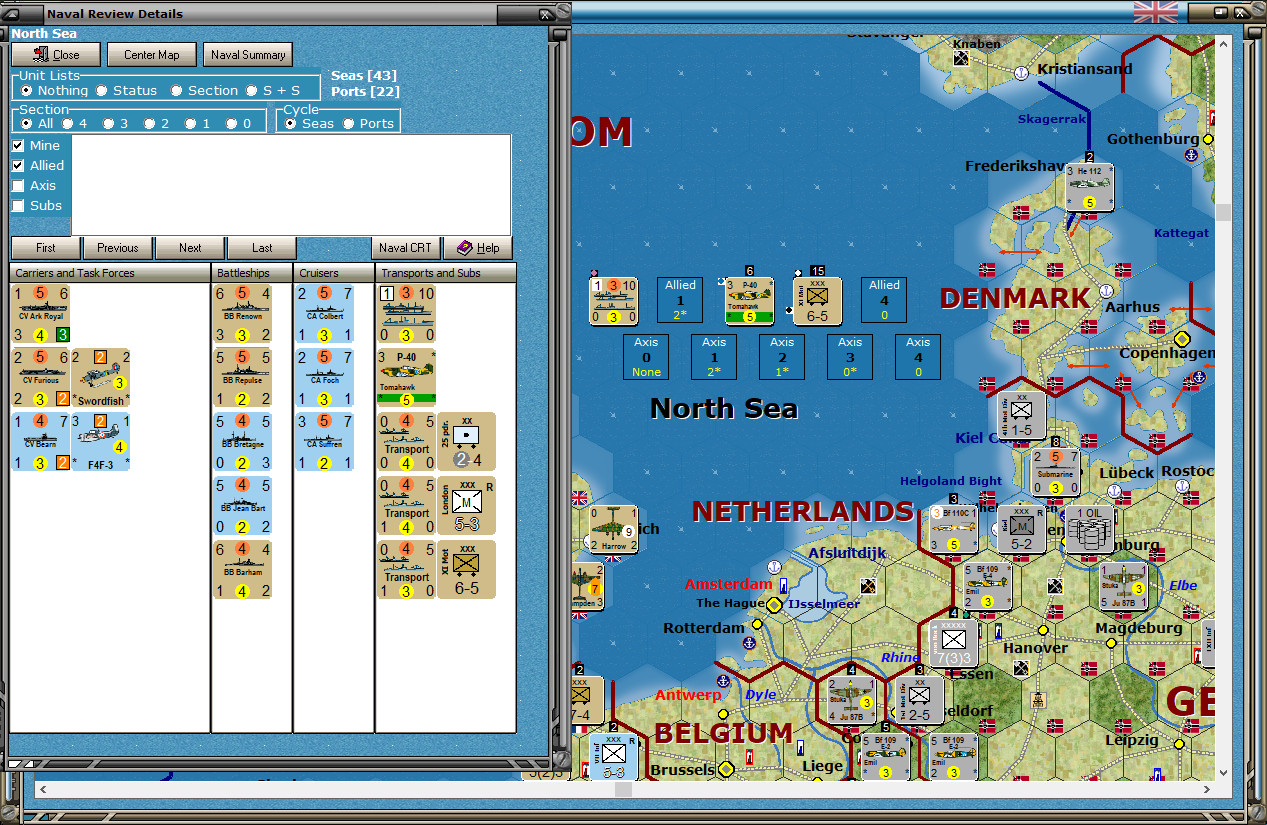Click the Axis 3 sea box section
The image size is (1267, 825).
tap(850, 357)
